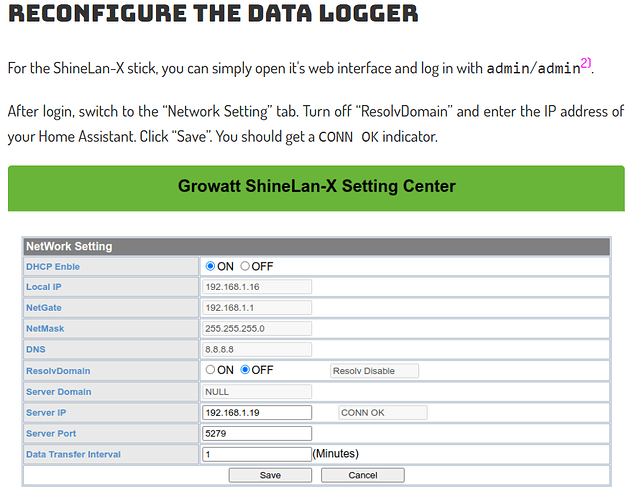642x500 pixels.
Task: Click the NetWork Setting section header
Action: coord(316,246)
